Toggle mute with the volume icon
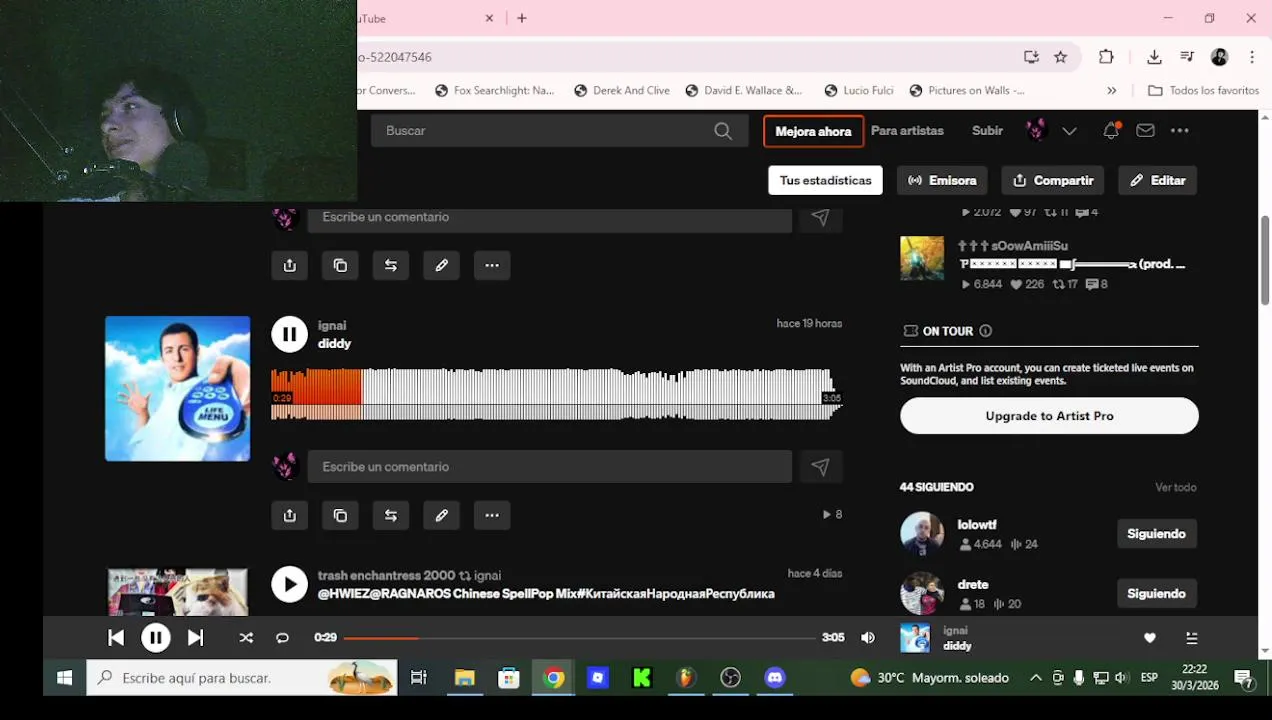Viewport: 1272px width, 720px height. (x=868, y=638)
